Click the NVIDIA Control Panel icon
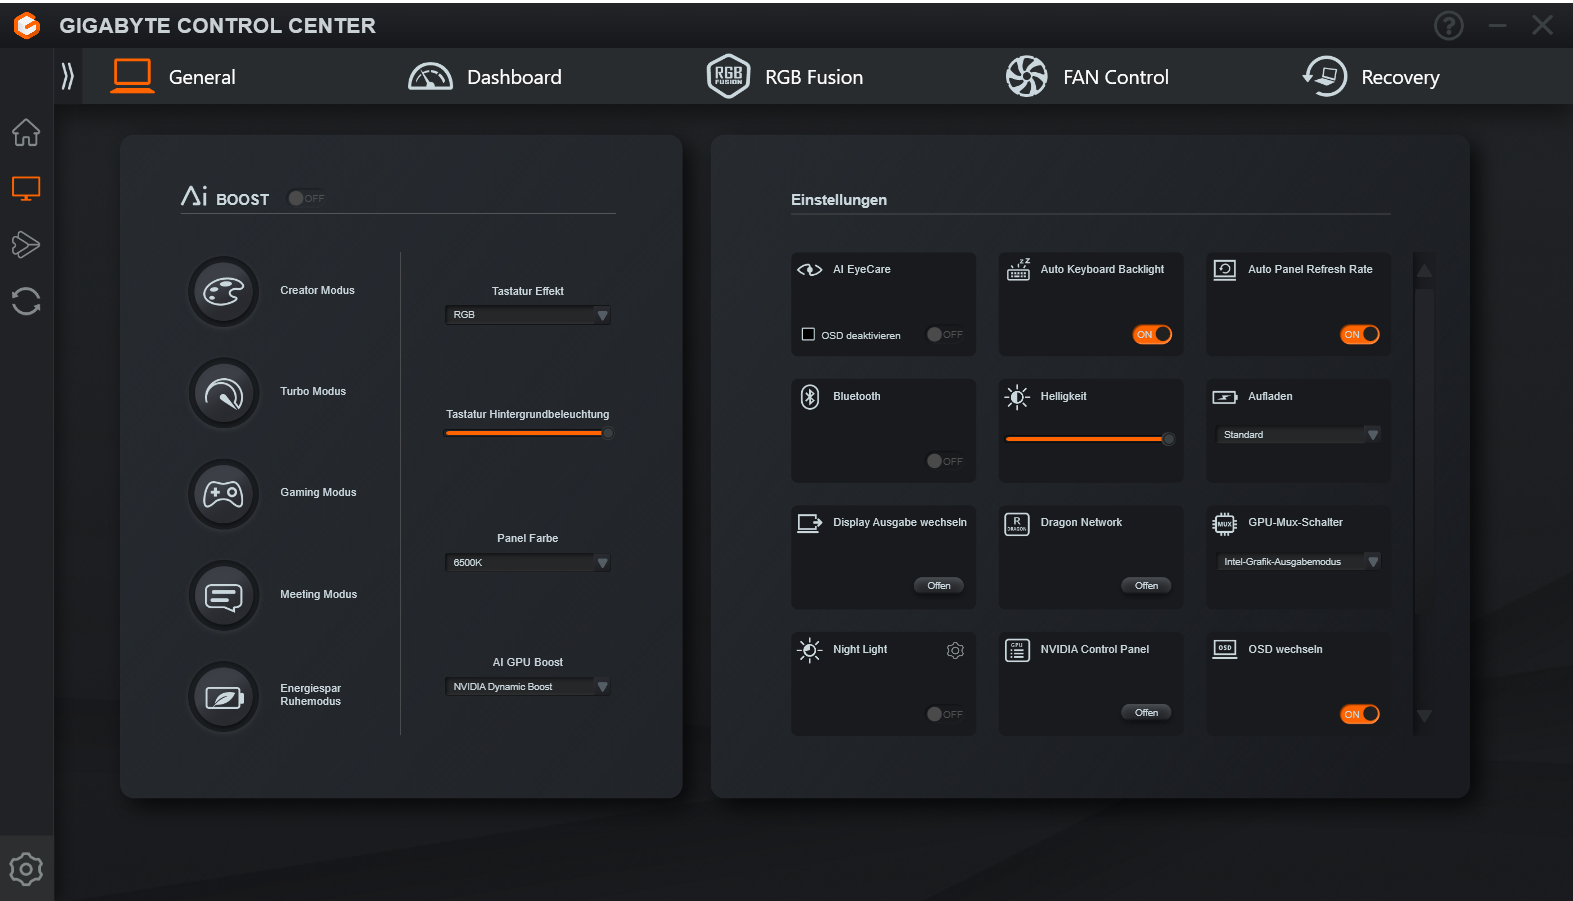Viewport: 1573px width, 901px height. 1017,650
